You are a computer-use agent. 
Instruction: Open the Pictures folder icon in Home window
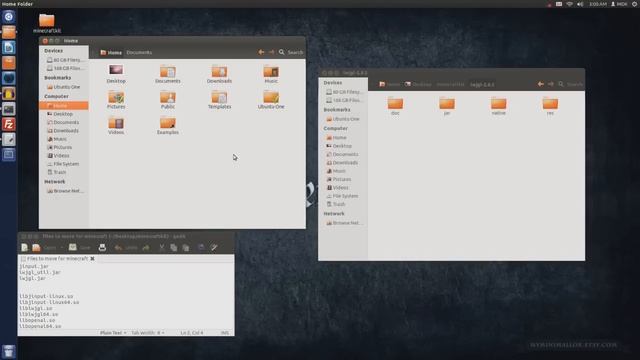[116, 100]
